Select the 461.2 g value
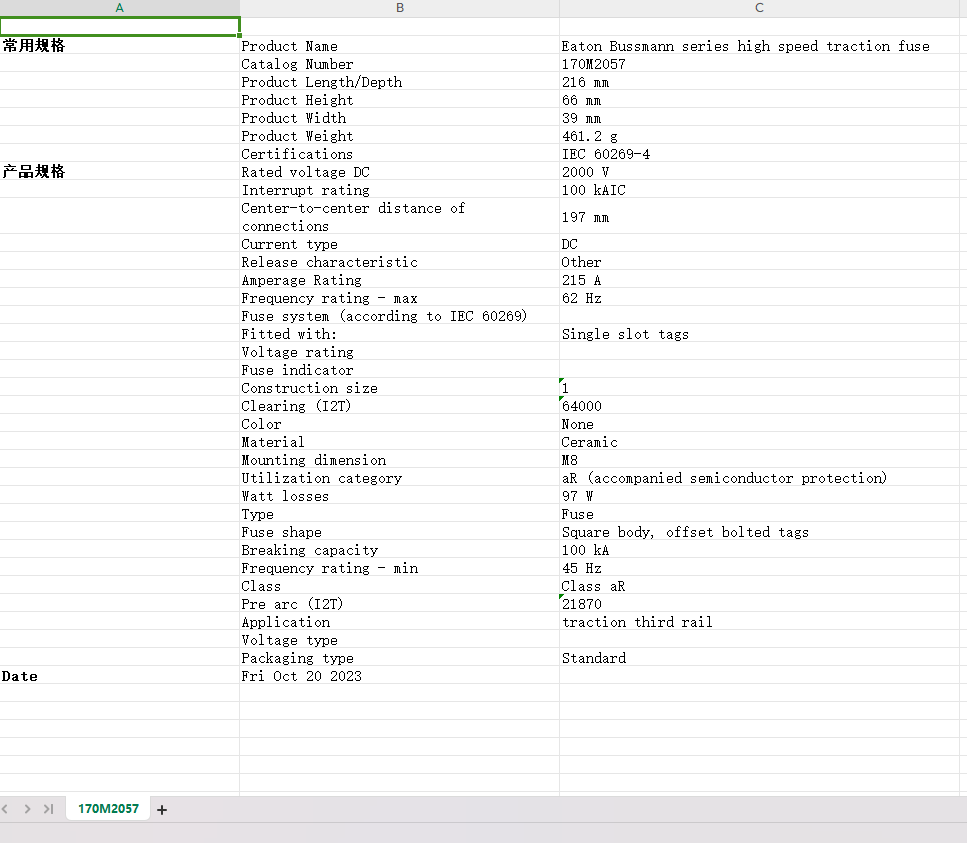This screenshot has height=843, width=967. point(759,136)
